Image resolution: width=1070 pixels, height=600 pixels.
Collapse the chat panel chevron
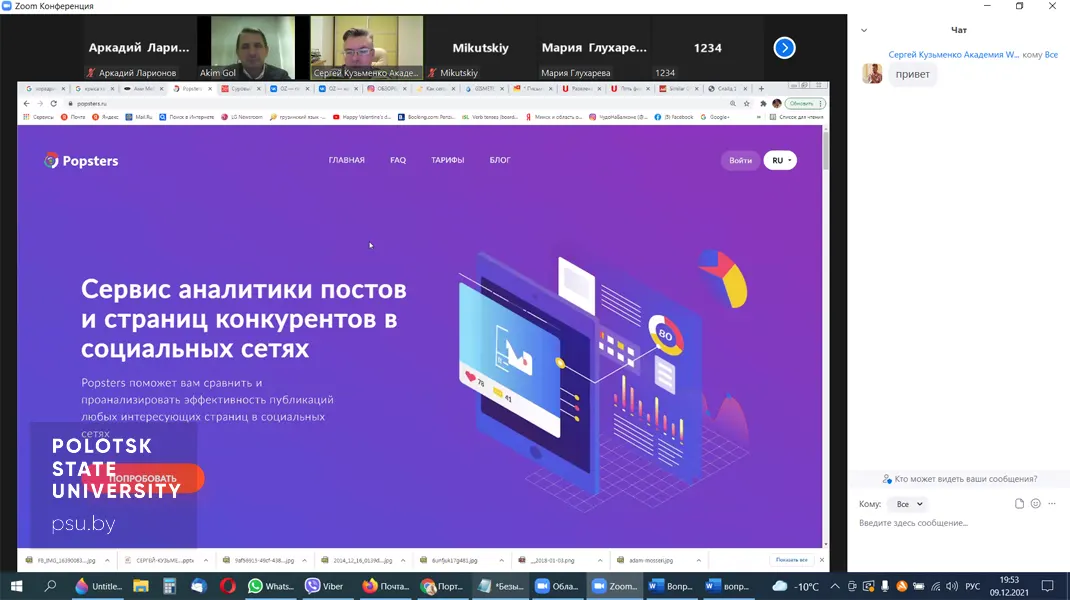click(x=864, y=30)
